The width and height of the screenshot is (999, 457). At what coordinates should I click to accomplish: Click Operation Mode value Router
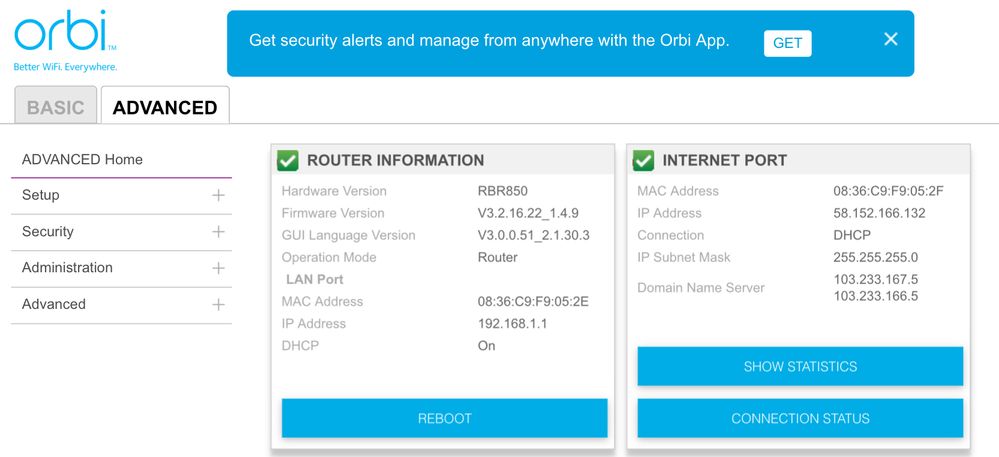498,258
